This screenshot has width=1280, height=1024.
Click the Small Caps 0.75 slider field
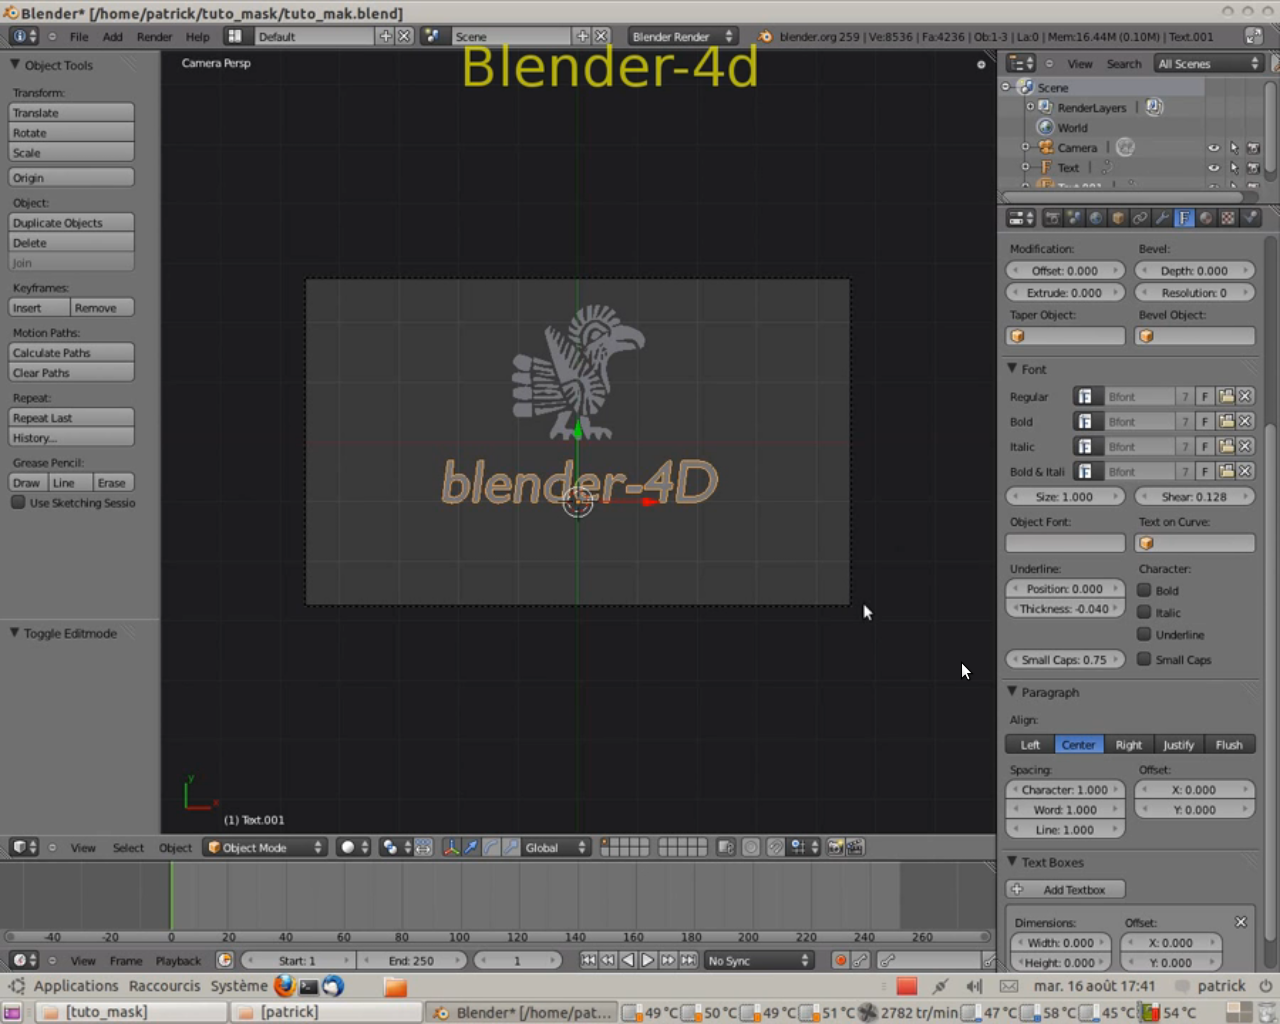tap(1065, 659)
